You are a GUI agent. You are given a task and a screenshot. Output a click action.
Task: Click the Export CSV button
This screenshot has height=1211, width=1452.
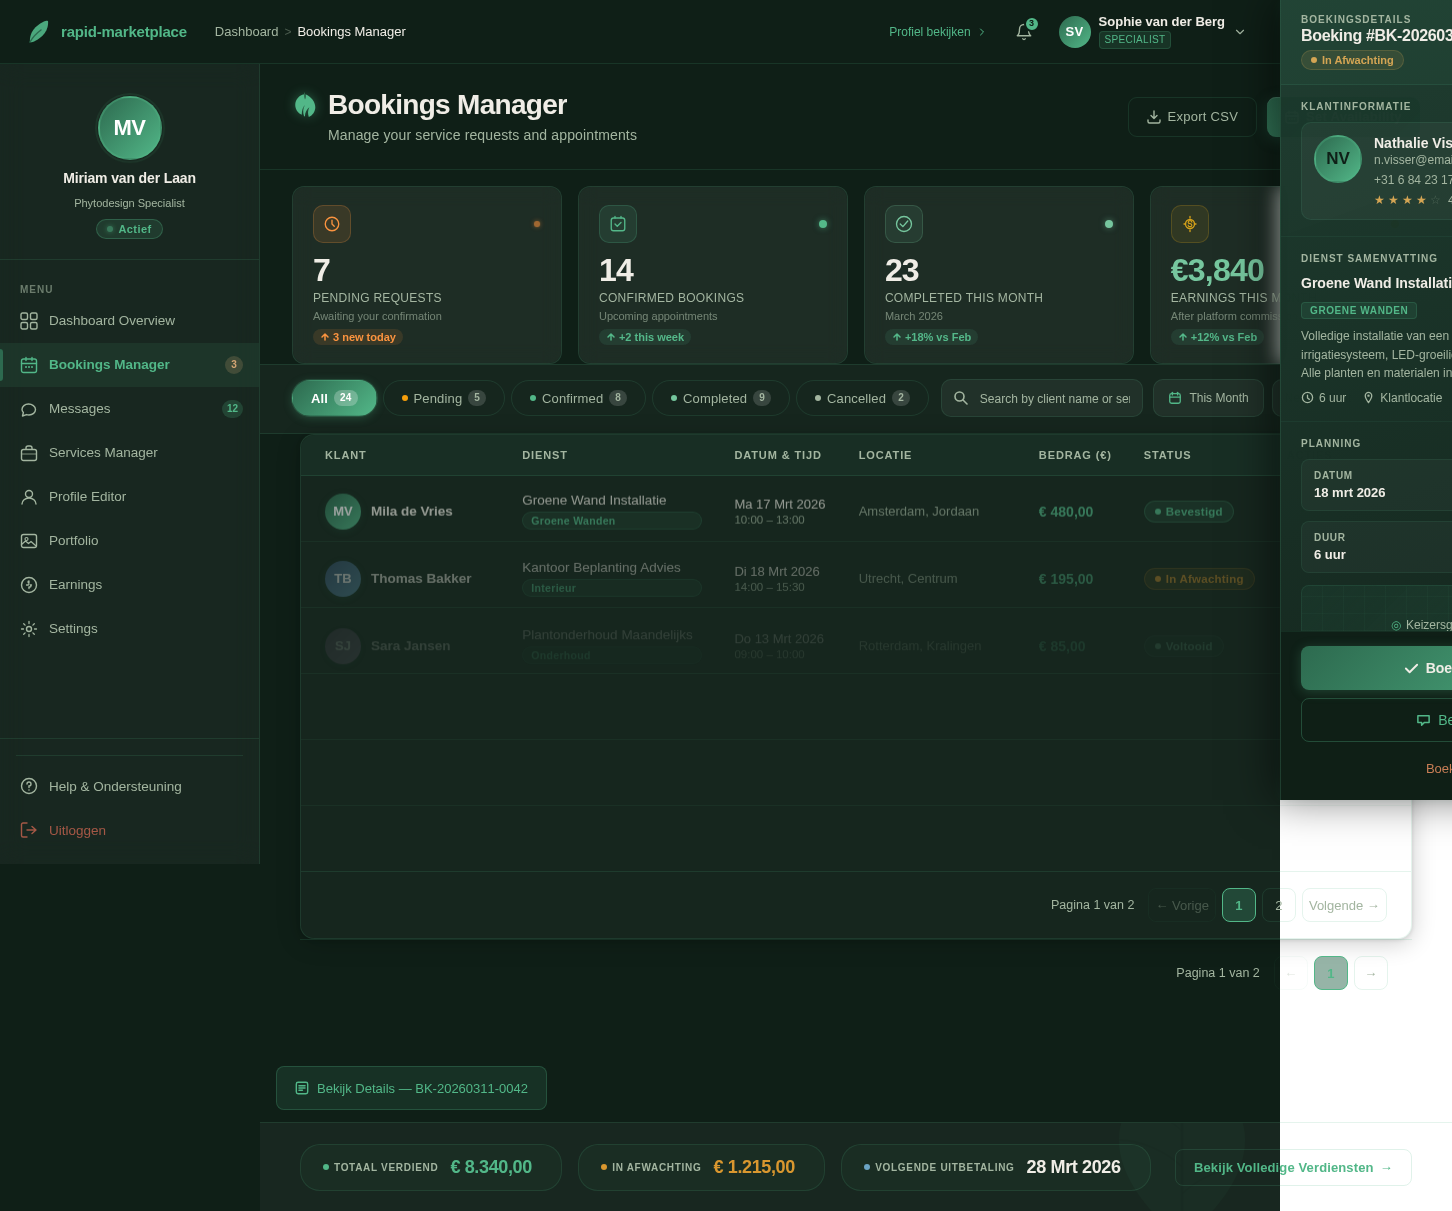[x=1192, y=117]
